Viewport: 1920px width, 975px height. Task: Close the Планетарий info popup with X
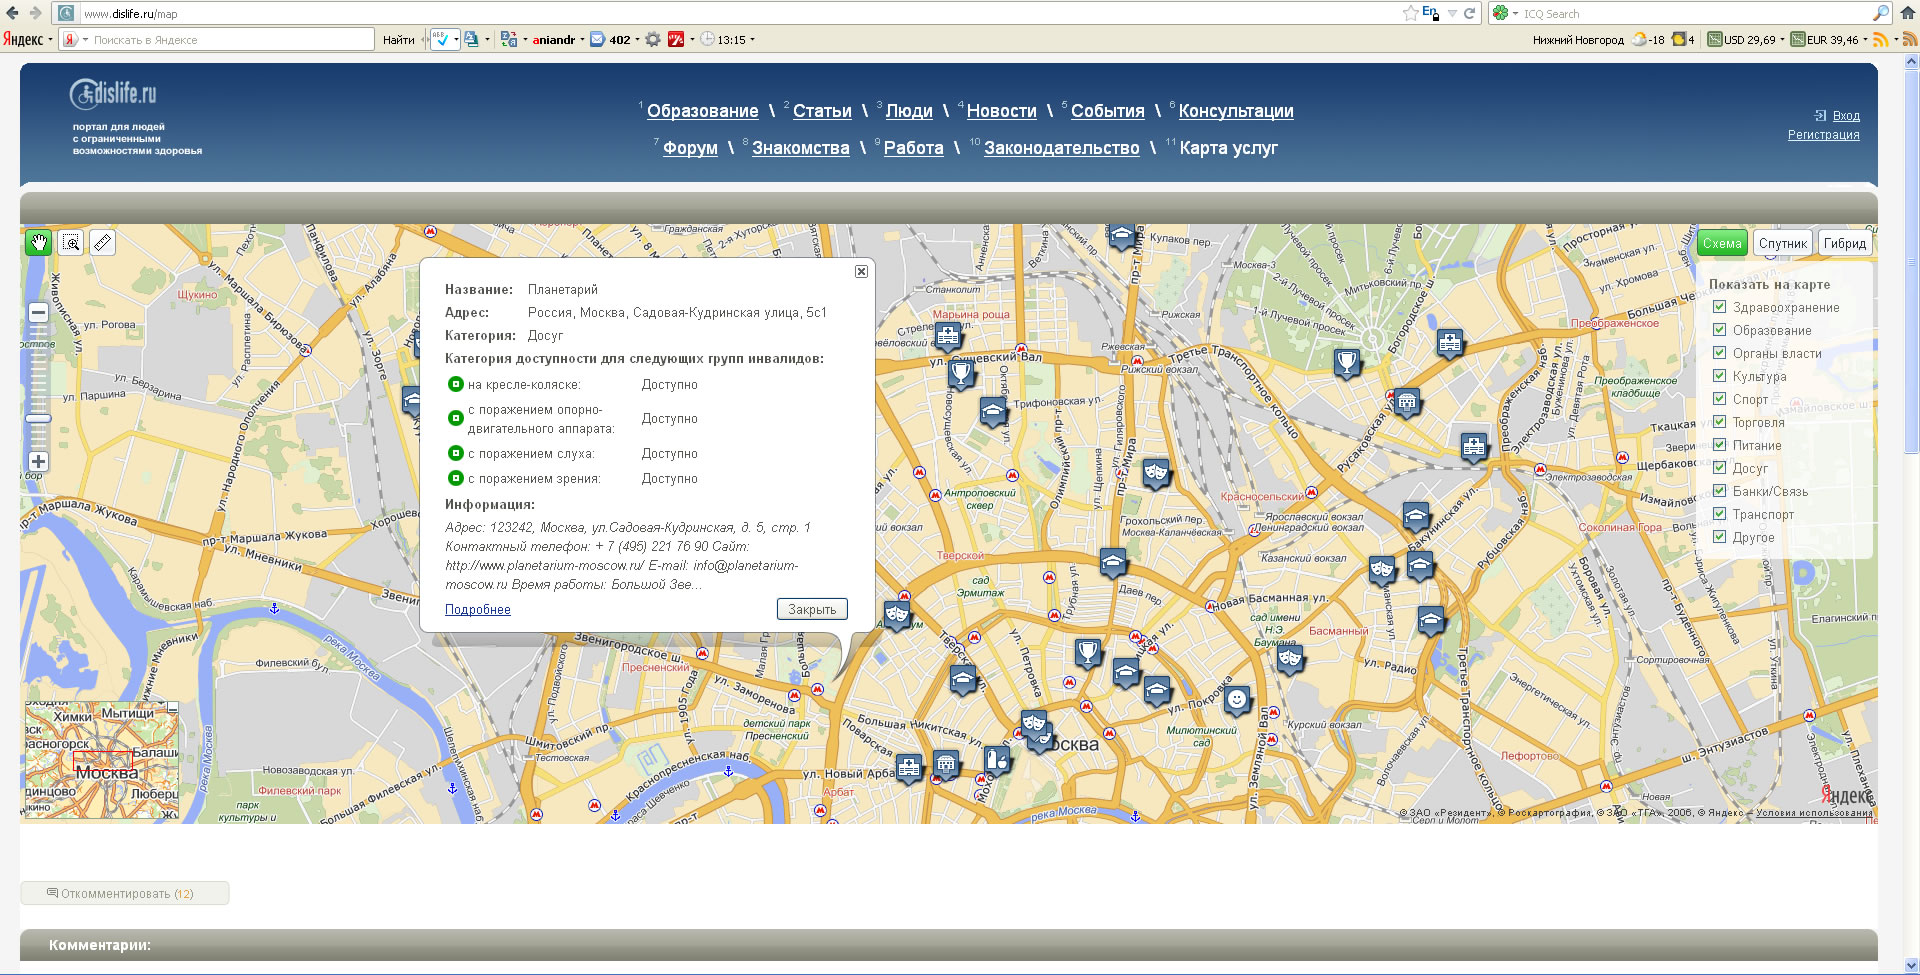[x=861, y=271]
